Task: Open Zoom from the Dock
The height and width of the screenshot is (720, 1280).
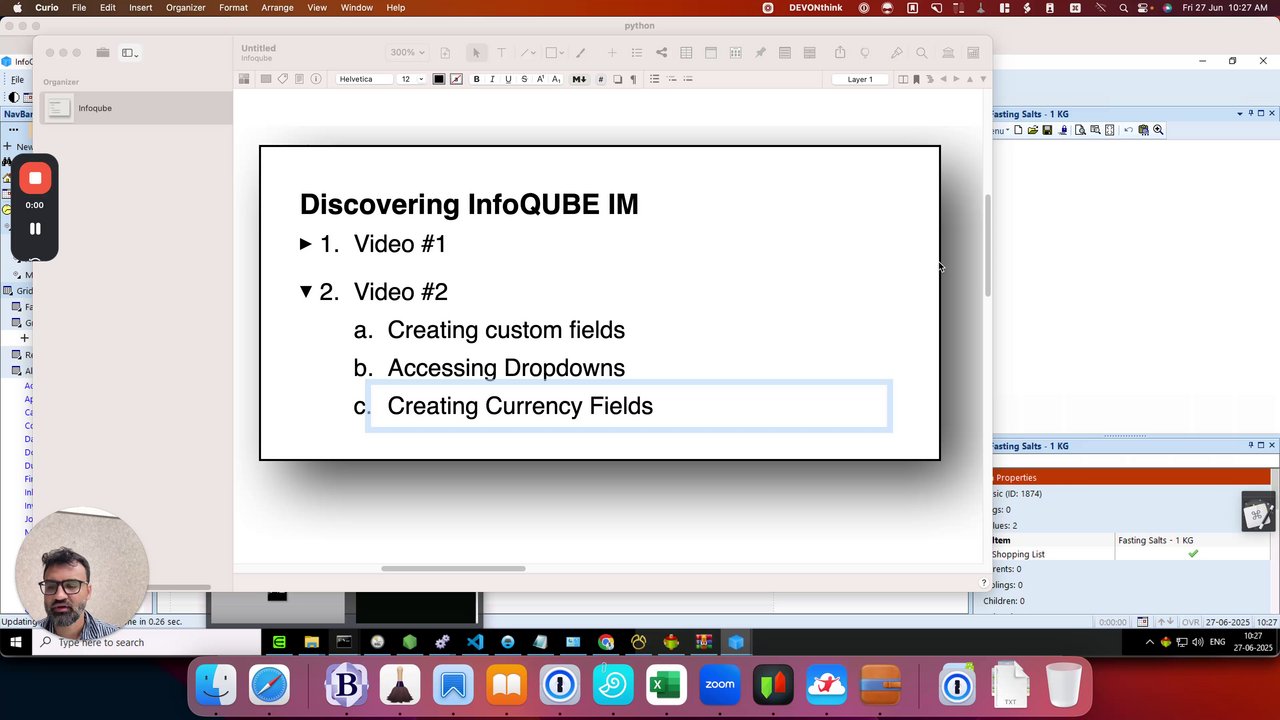Action: (720, 685)
